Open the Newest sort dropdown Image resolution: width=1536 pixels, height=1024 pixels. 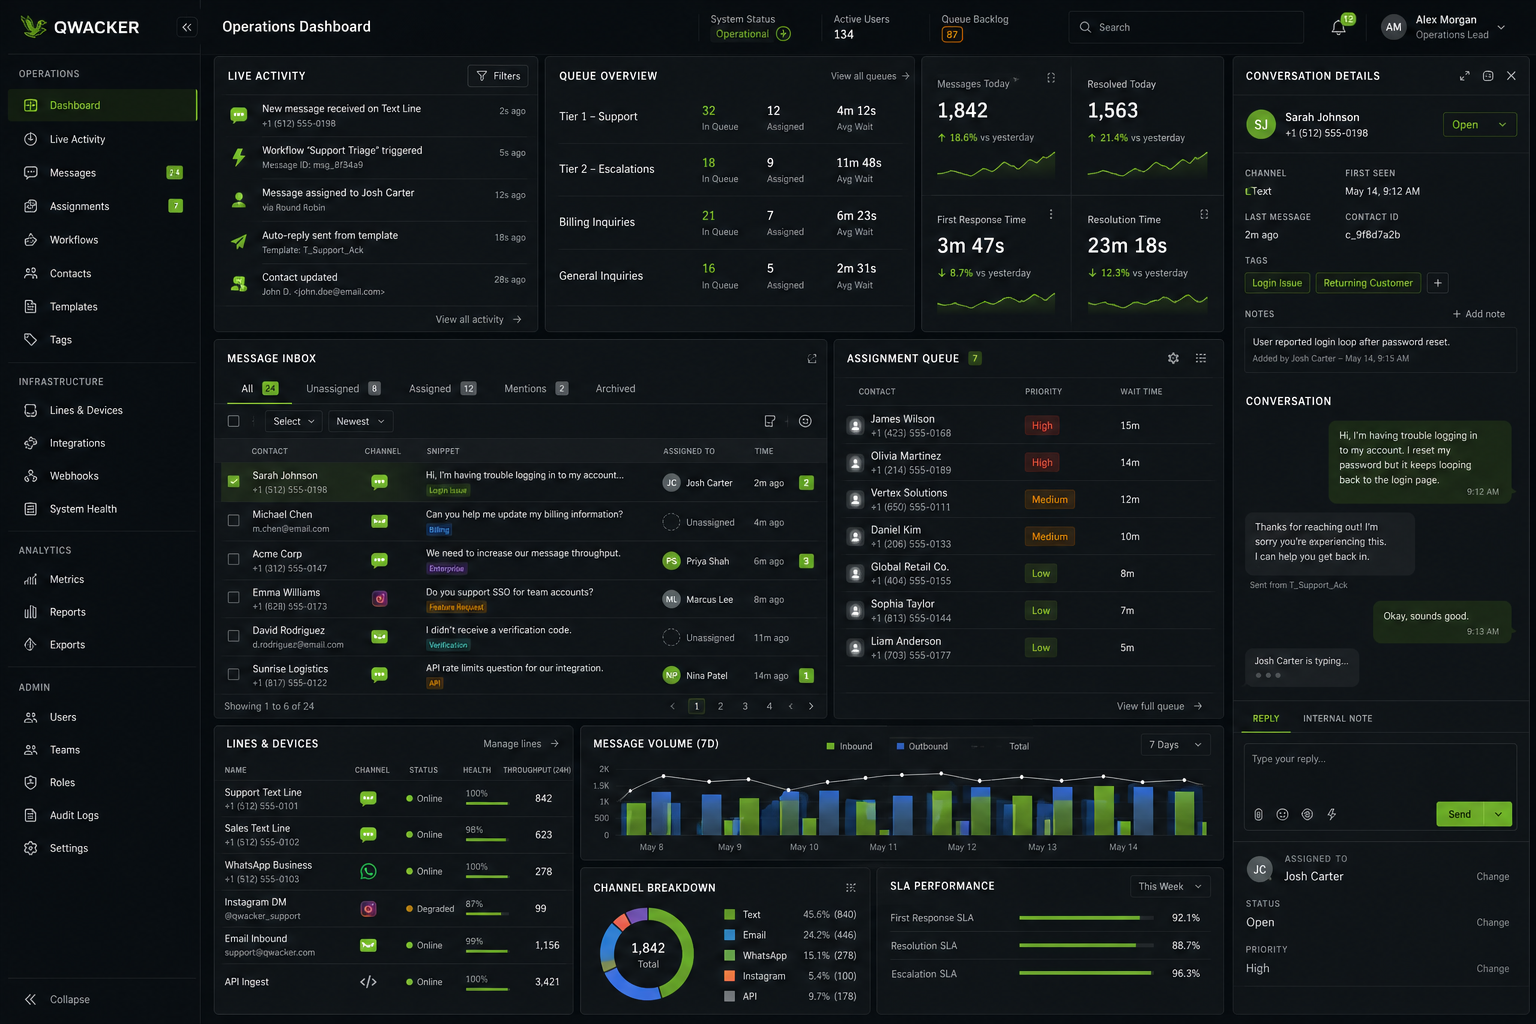(x=360, y=421)
